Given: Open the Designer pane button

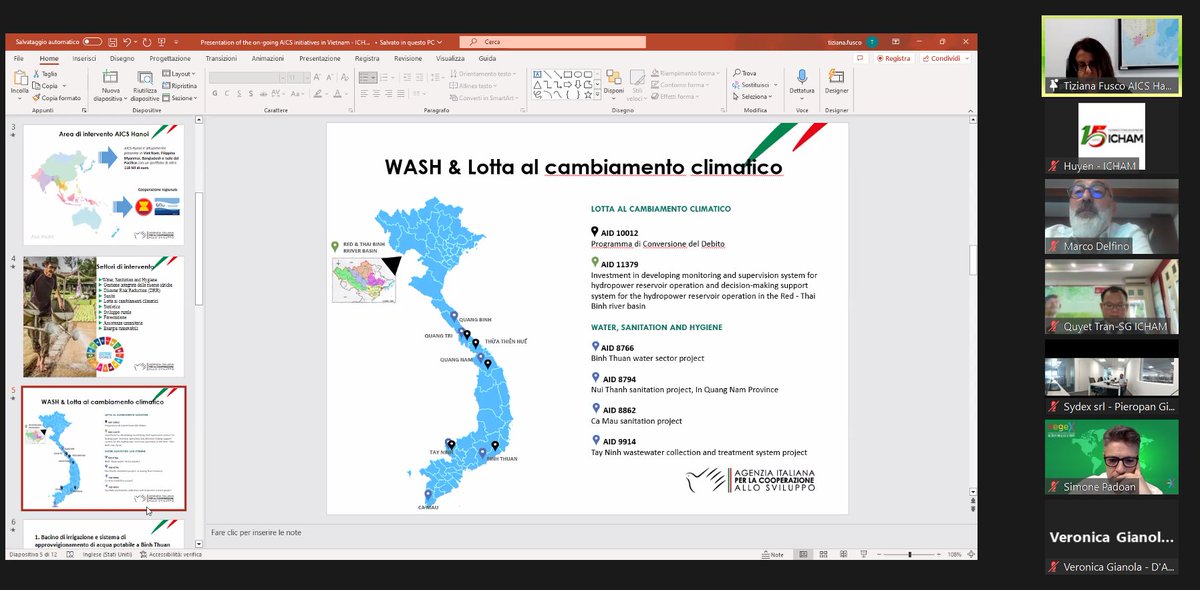Looking at the screenshot, I should coord(837,83).
